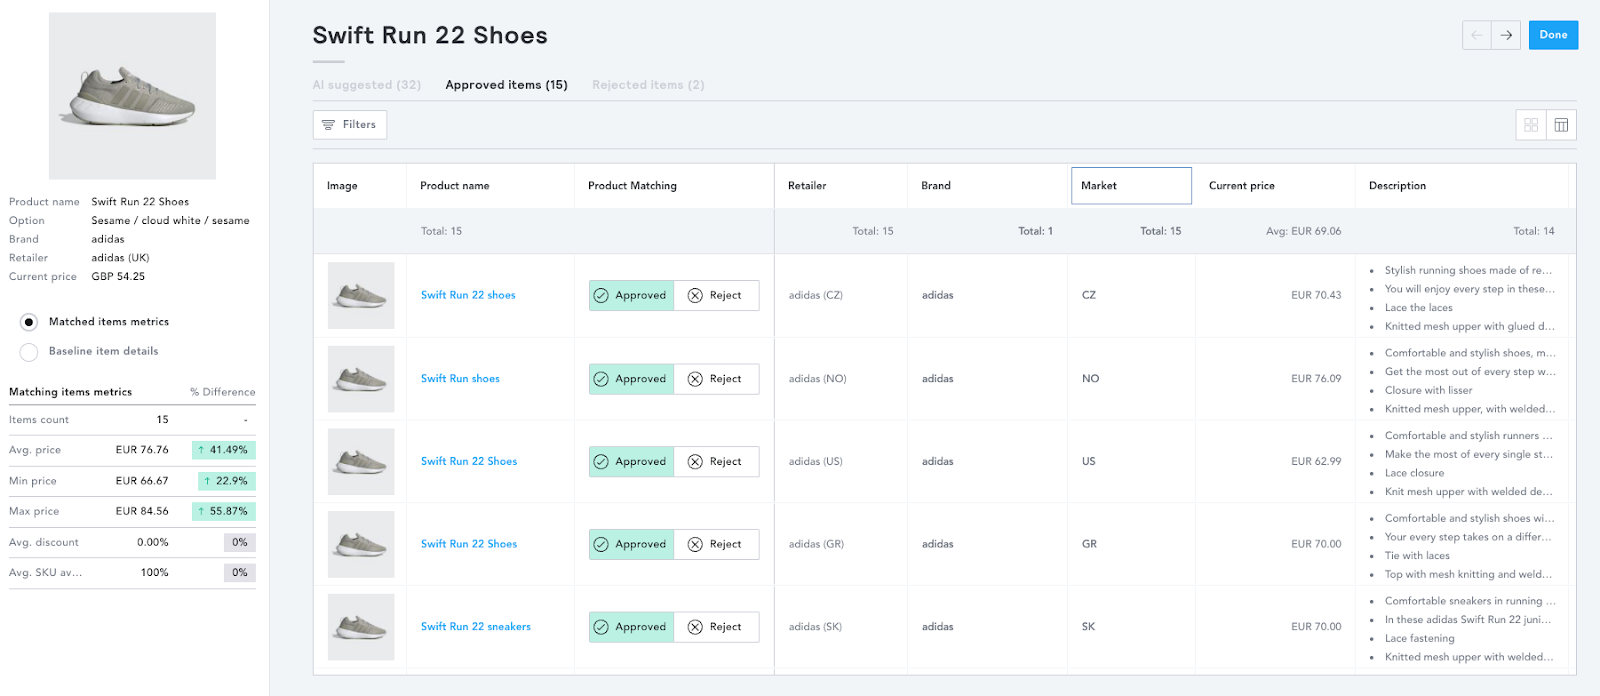Click the Product Matching column header
The width and height of the screenshot is (1600, 696).
point(674,186)
